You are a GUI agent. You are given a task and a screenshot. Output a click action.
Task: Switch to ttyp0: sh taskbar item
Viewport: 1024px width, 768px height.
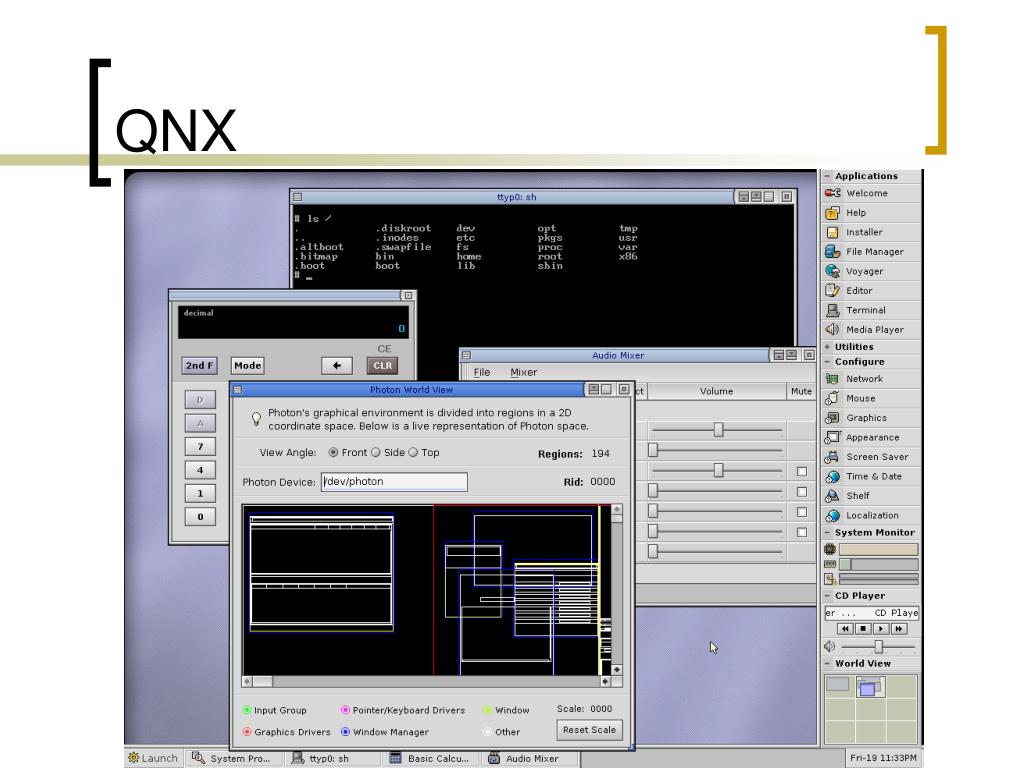pos(333,758)
